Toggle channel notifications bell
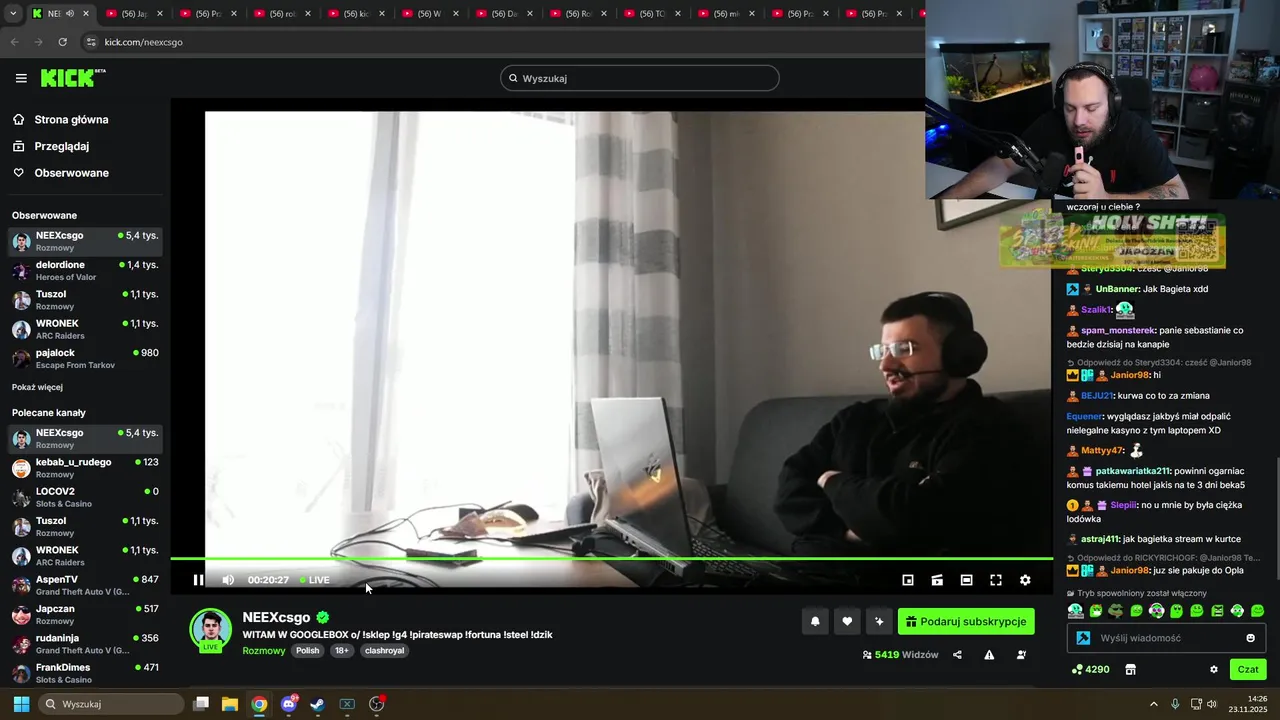Screen dimensions: 1280x720 815,621
